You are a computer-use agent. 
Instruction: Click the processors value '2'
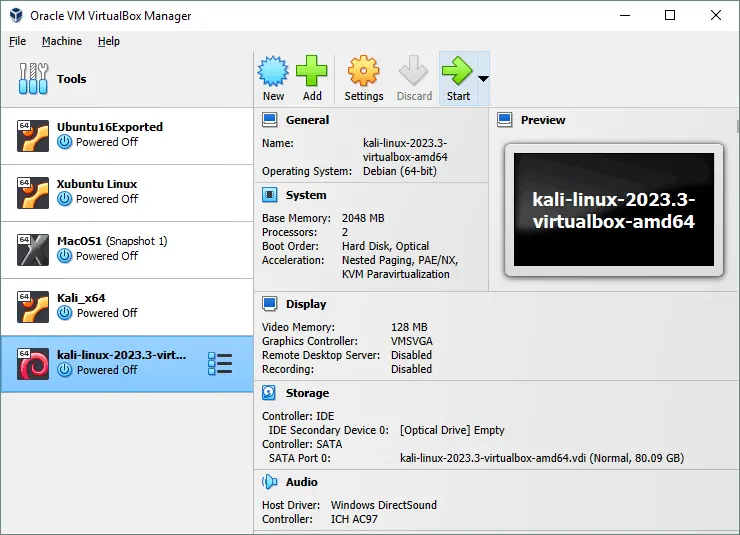345,233
